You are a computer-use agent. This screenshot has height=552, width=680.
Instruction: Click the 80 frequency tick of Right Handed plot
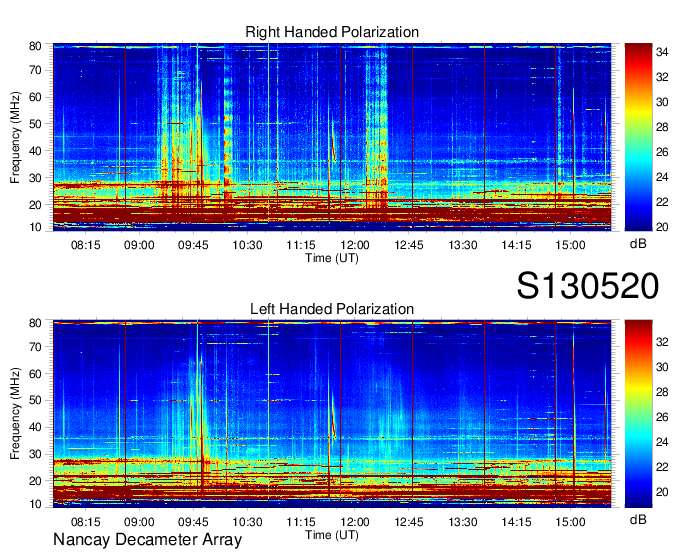35,46
